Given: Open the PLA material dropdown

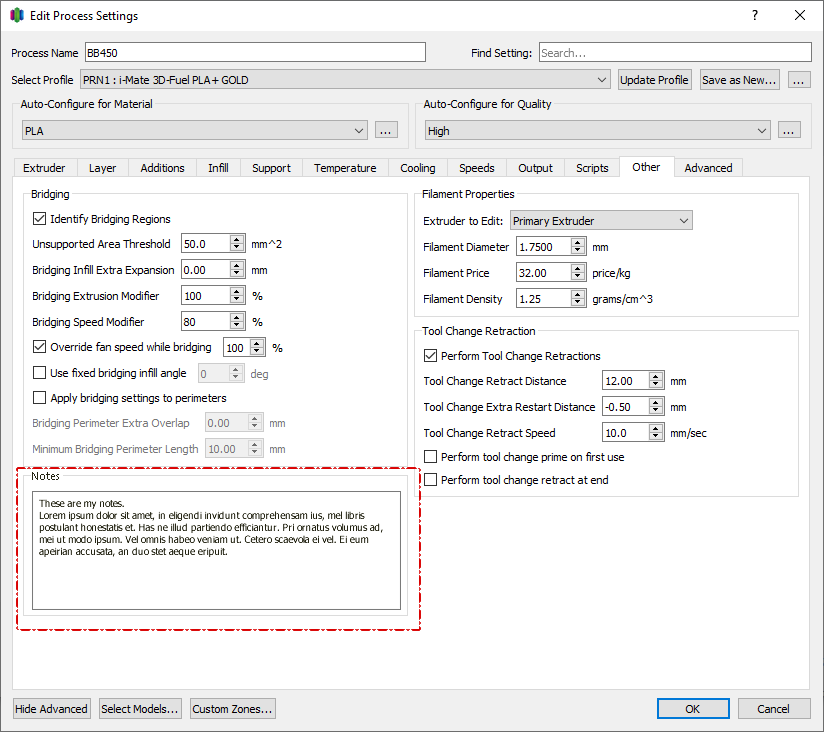Looking at the screenshot, I should (194, 130).
